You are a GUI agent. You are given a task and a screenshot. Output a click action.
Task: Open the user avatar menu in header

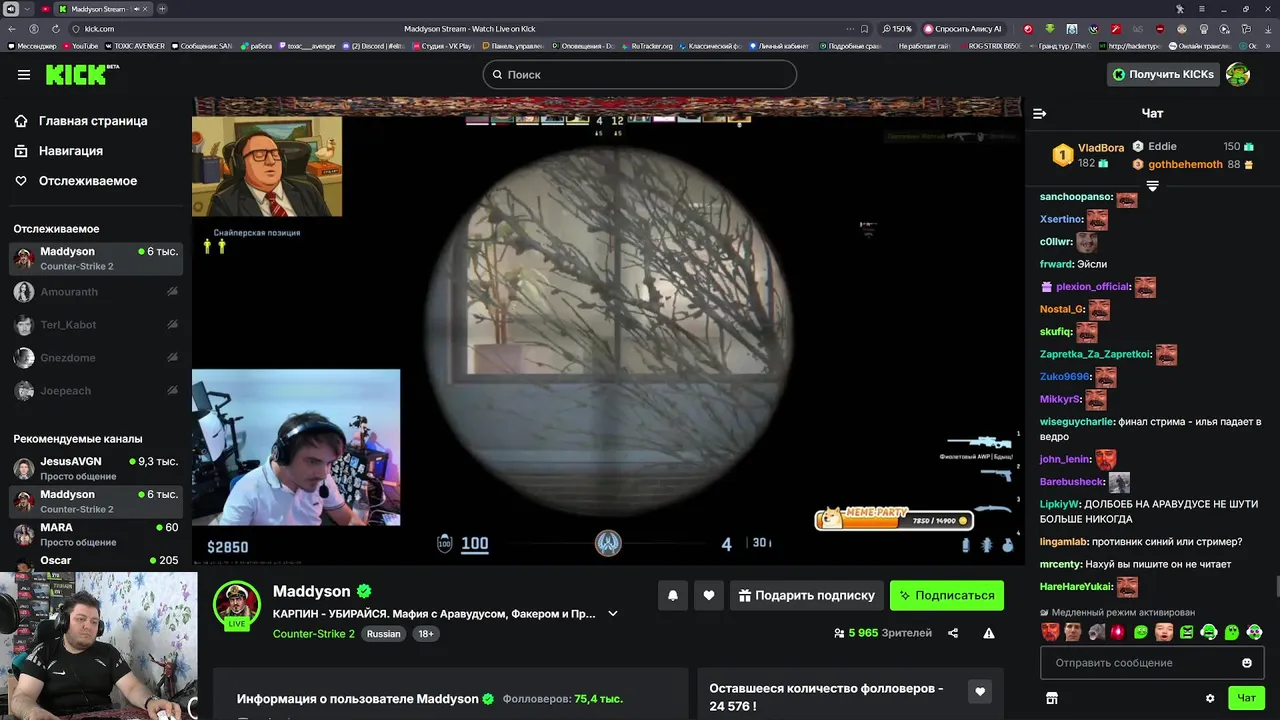tap(1238, 74)
